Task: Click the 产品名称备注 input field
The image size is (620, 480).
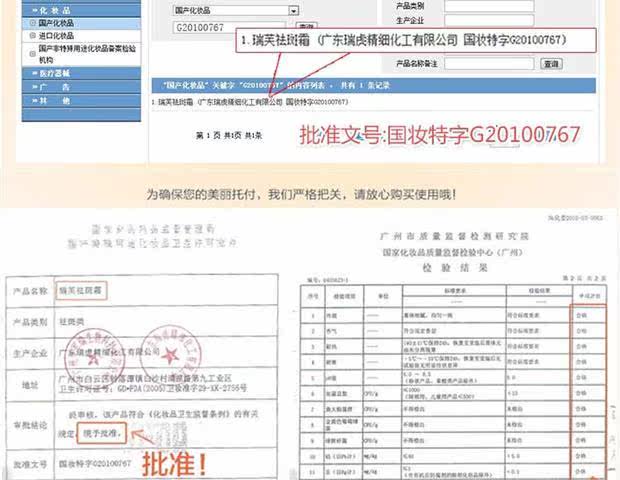Action: click(x=489, y=64)
